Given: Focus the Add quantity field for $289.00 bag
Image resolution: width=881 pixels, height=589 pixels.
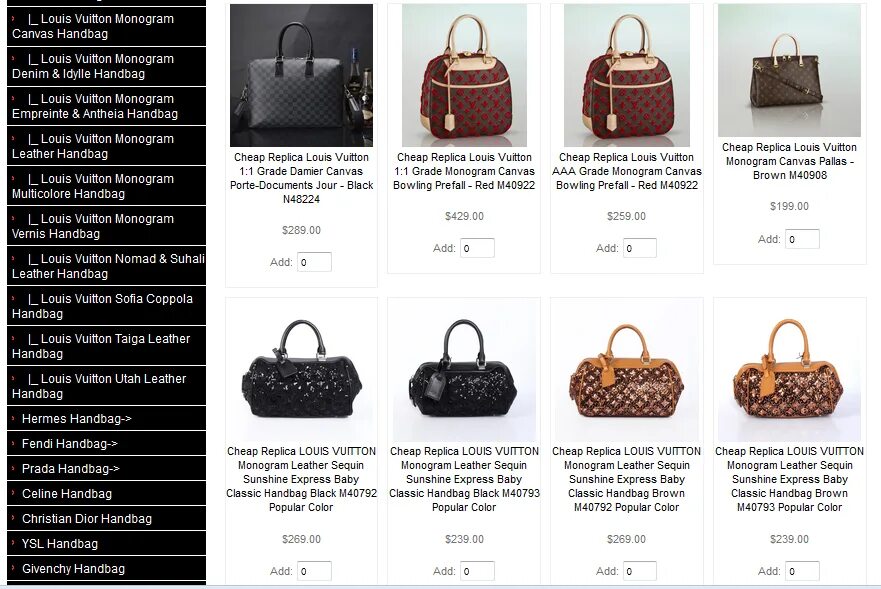Looking at the screenshot, I should coord(314,262).
